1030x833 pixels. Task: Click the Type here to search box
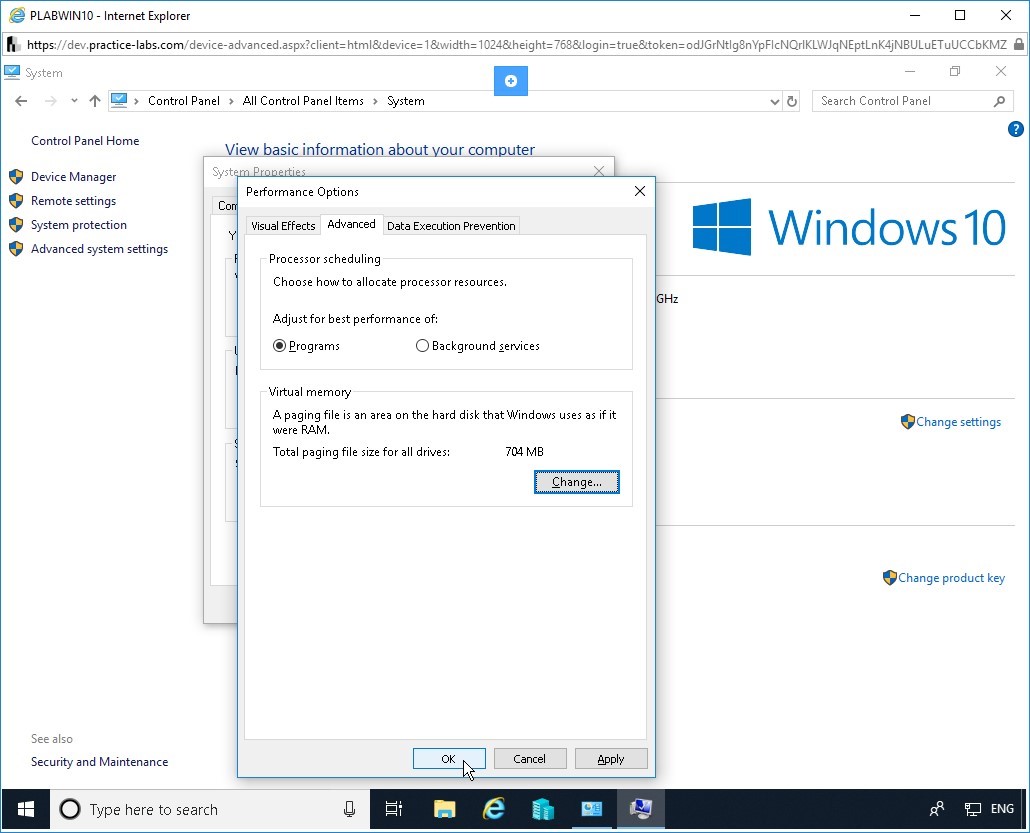coord(209,809)
